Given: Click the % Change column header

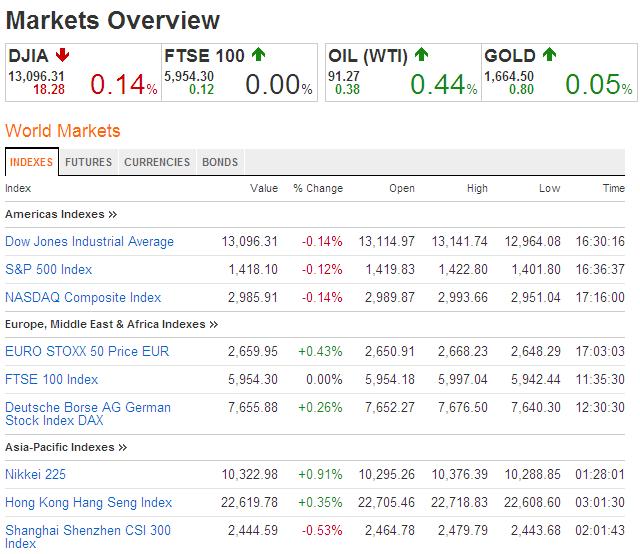Looking at the screenshot, I should (318, 188).
